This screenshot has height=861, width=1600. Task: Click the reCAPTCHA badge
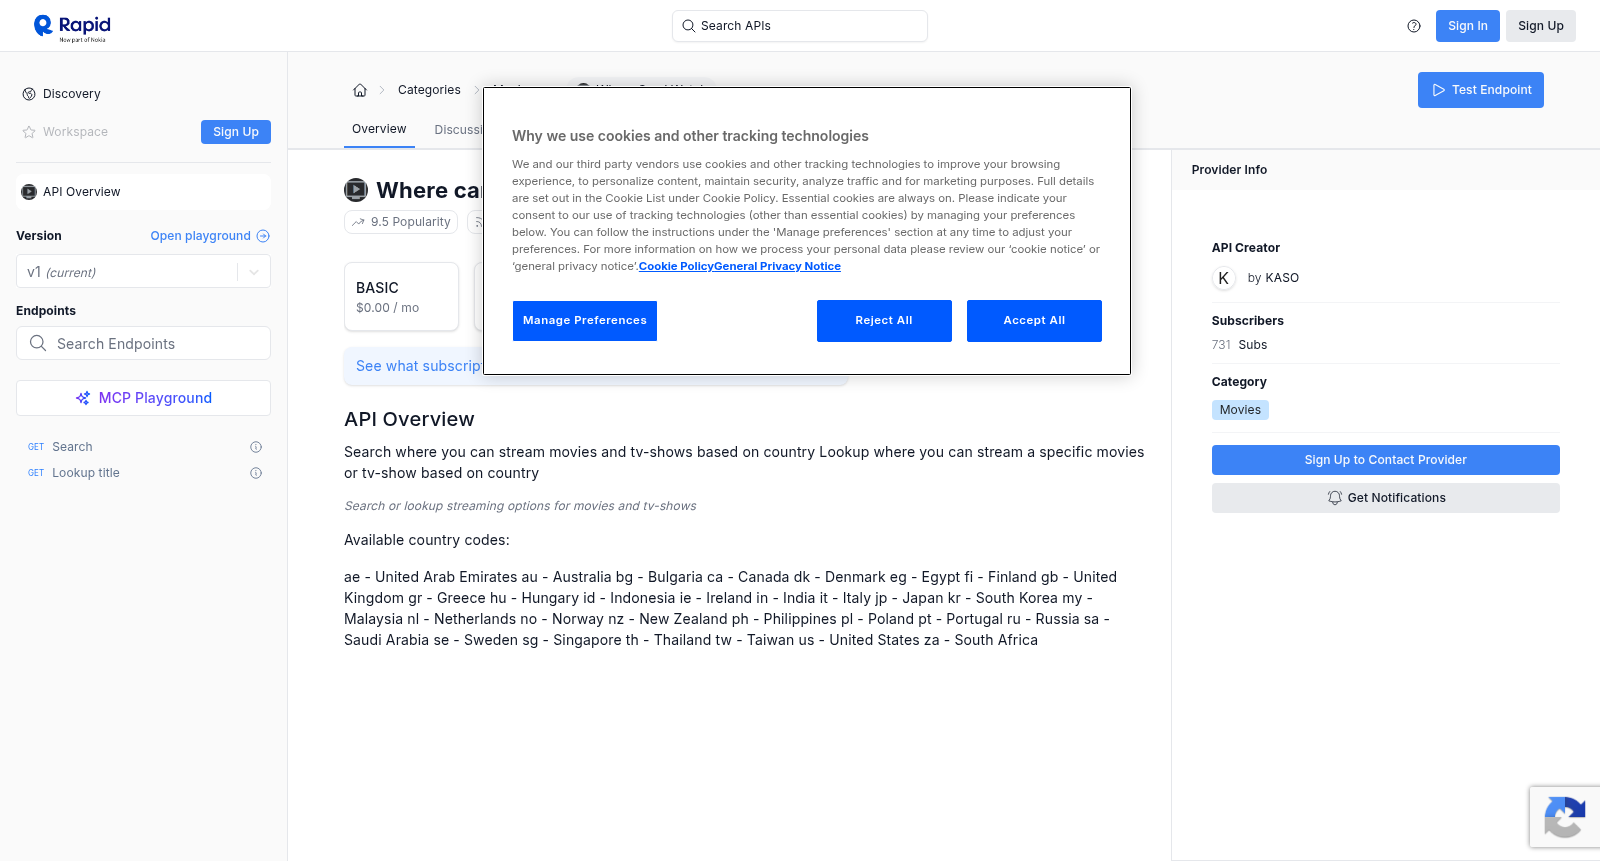point(1565,817)
